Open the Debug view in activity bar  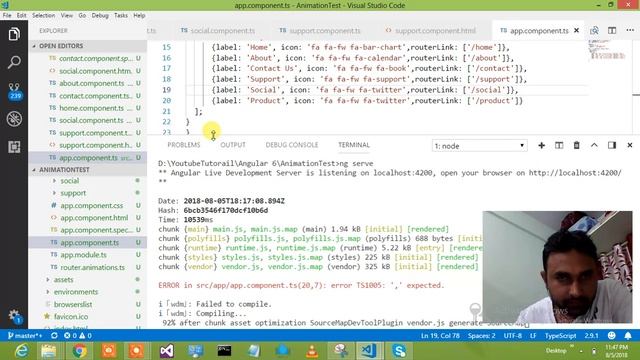pos(14,119)
